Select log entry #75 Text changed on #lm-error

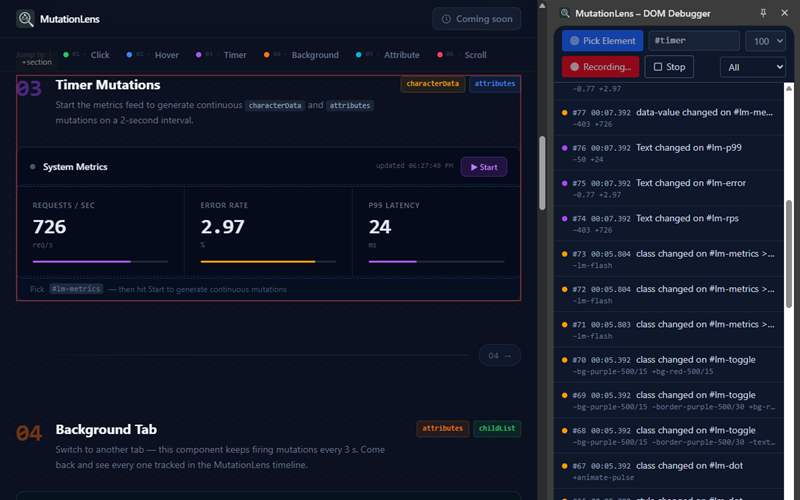(669, 188)
